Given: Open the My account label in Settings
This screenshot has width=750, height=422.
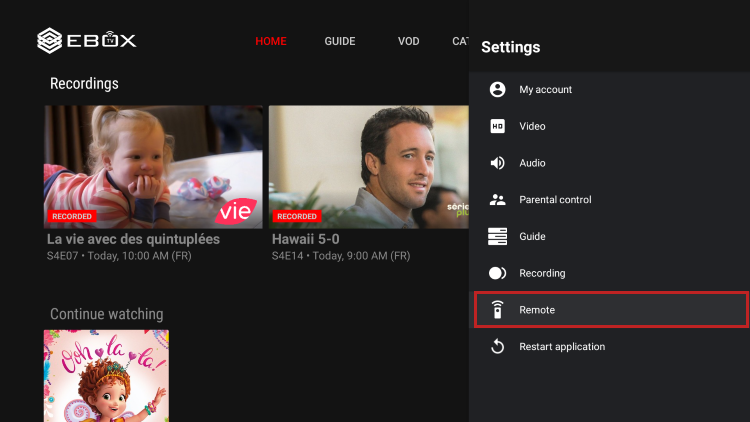Looking at the screenshot, I should [545, 90].
